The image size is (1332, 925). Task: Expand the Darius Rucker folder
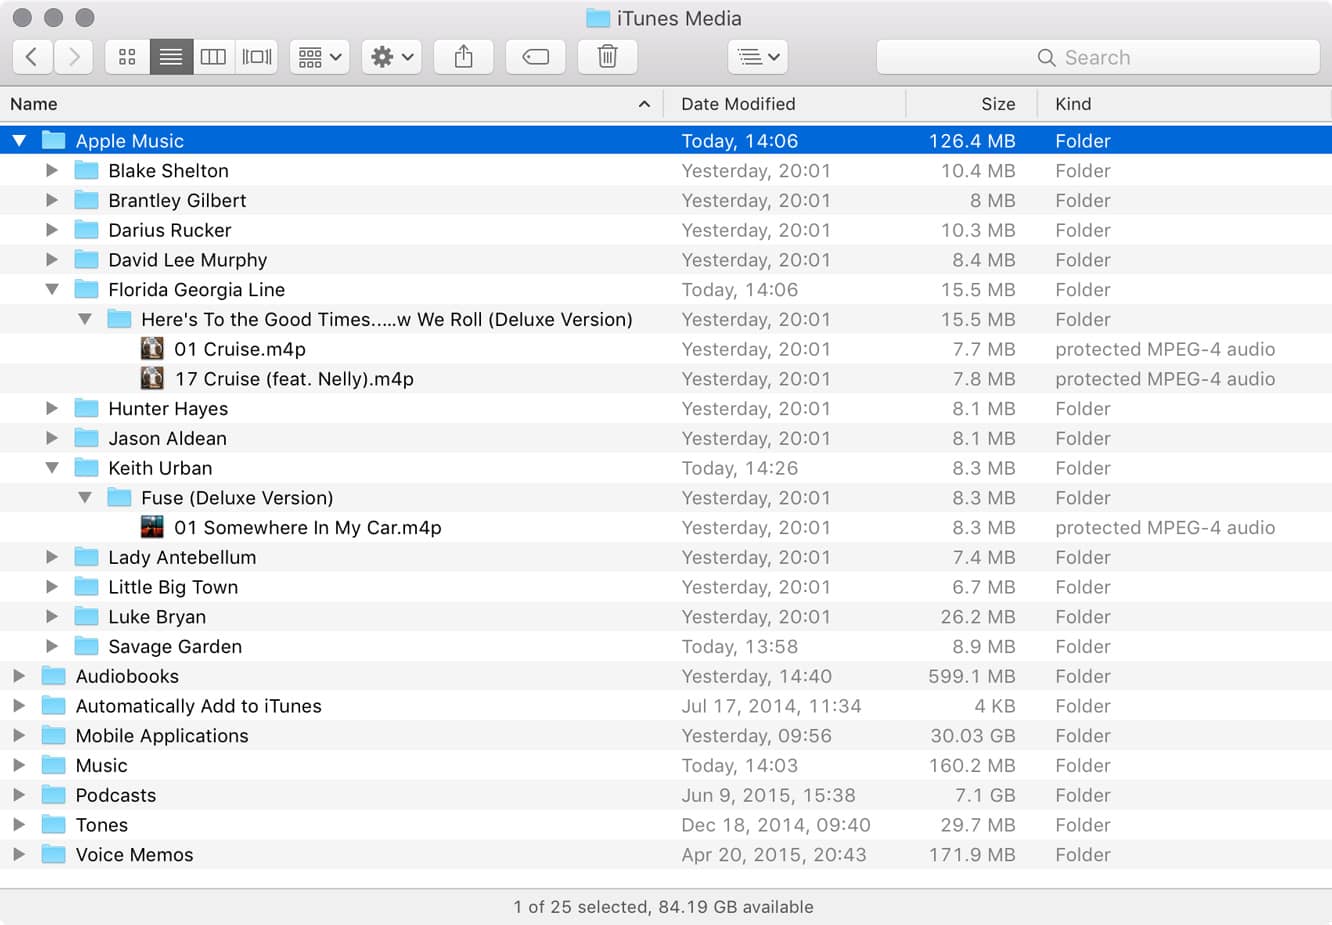[x=52, y=230]
